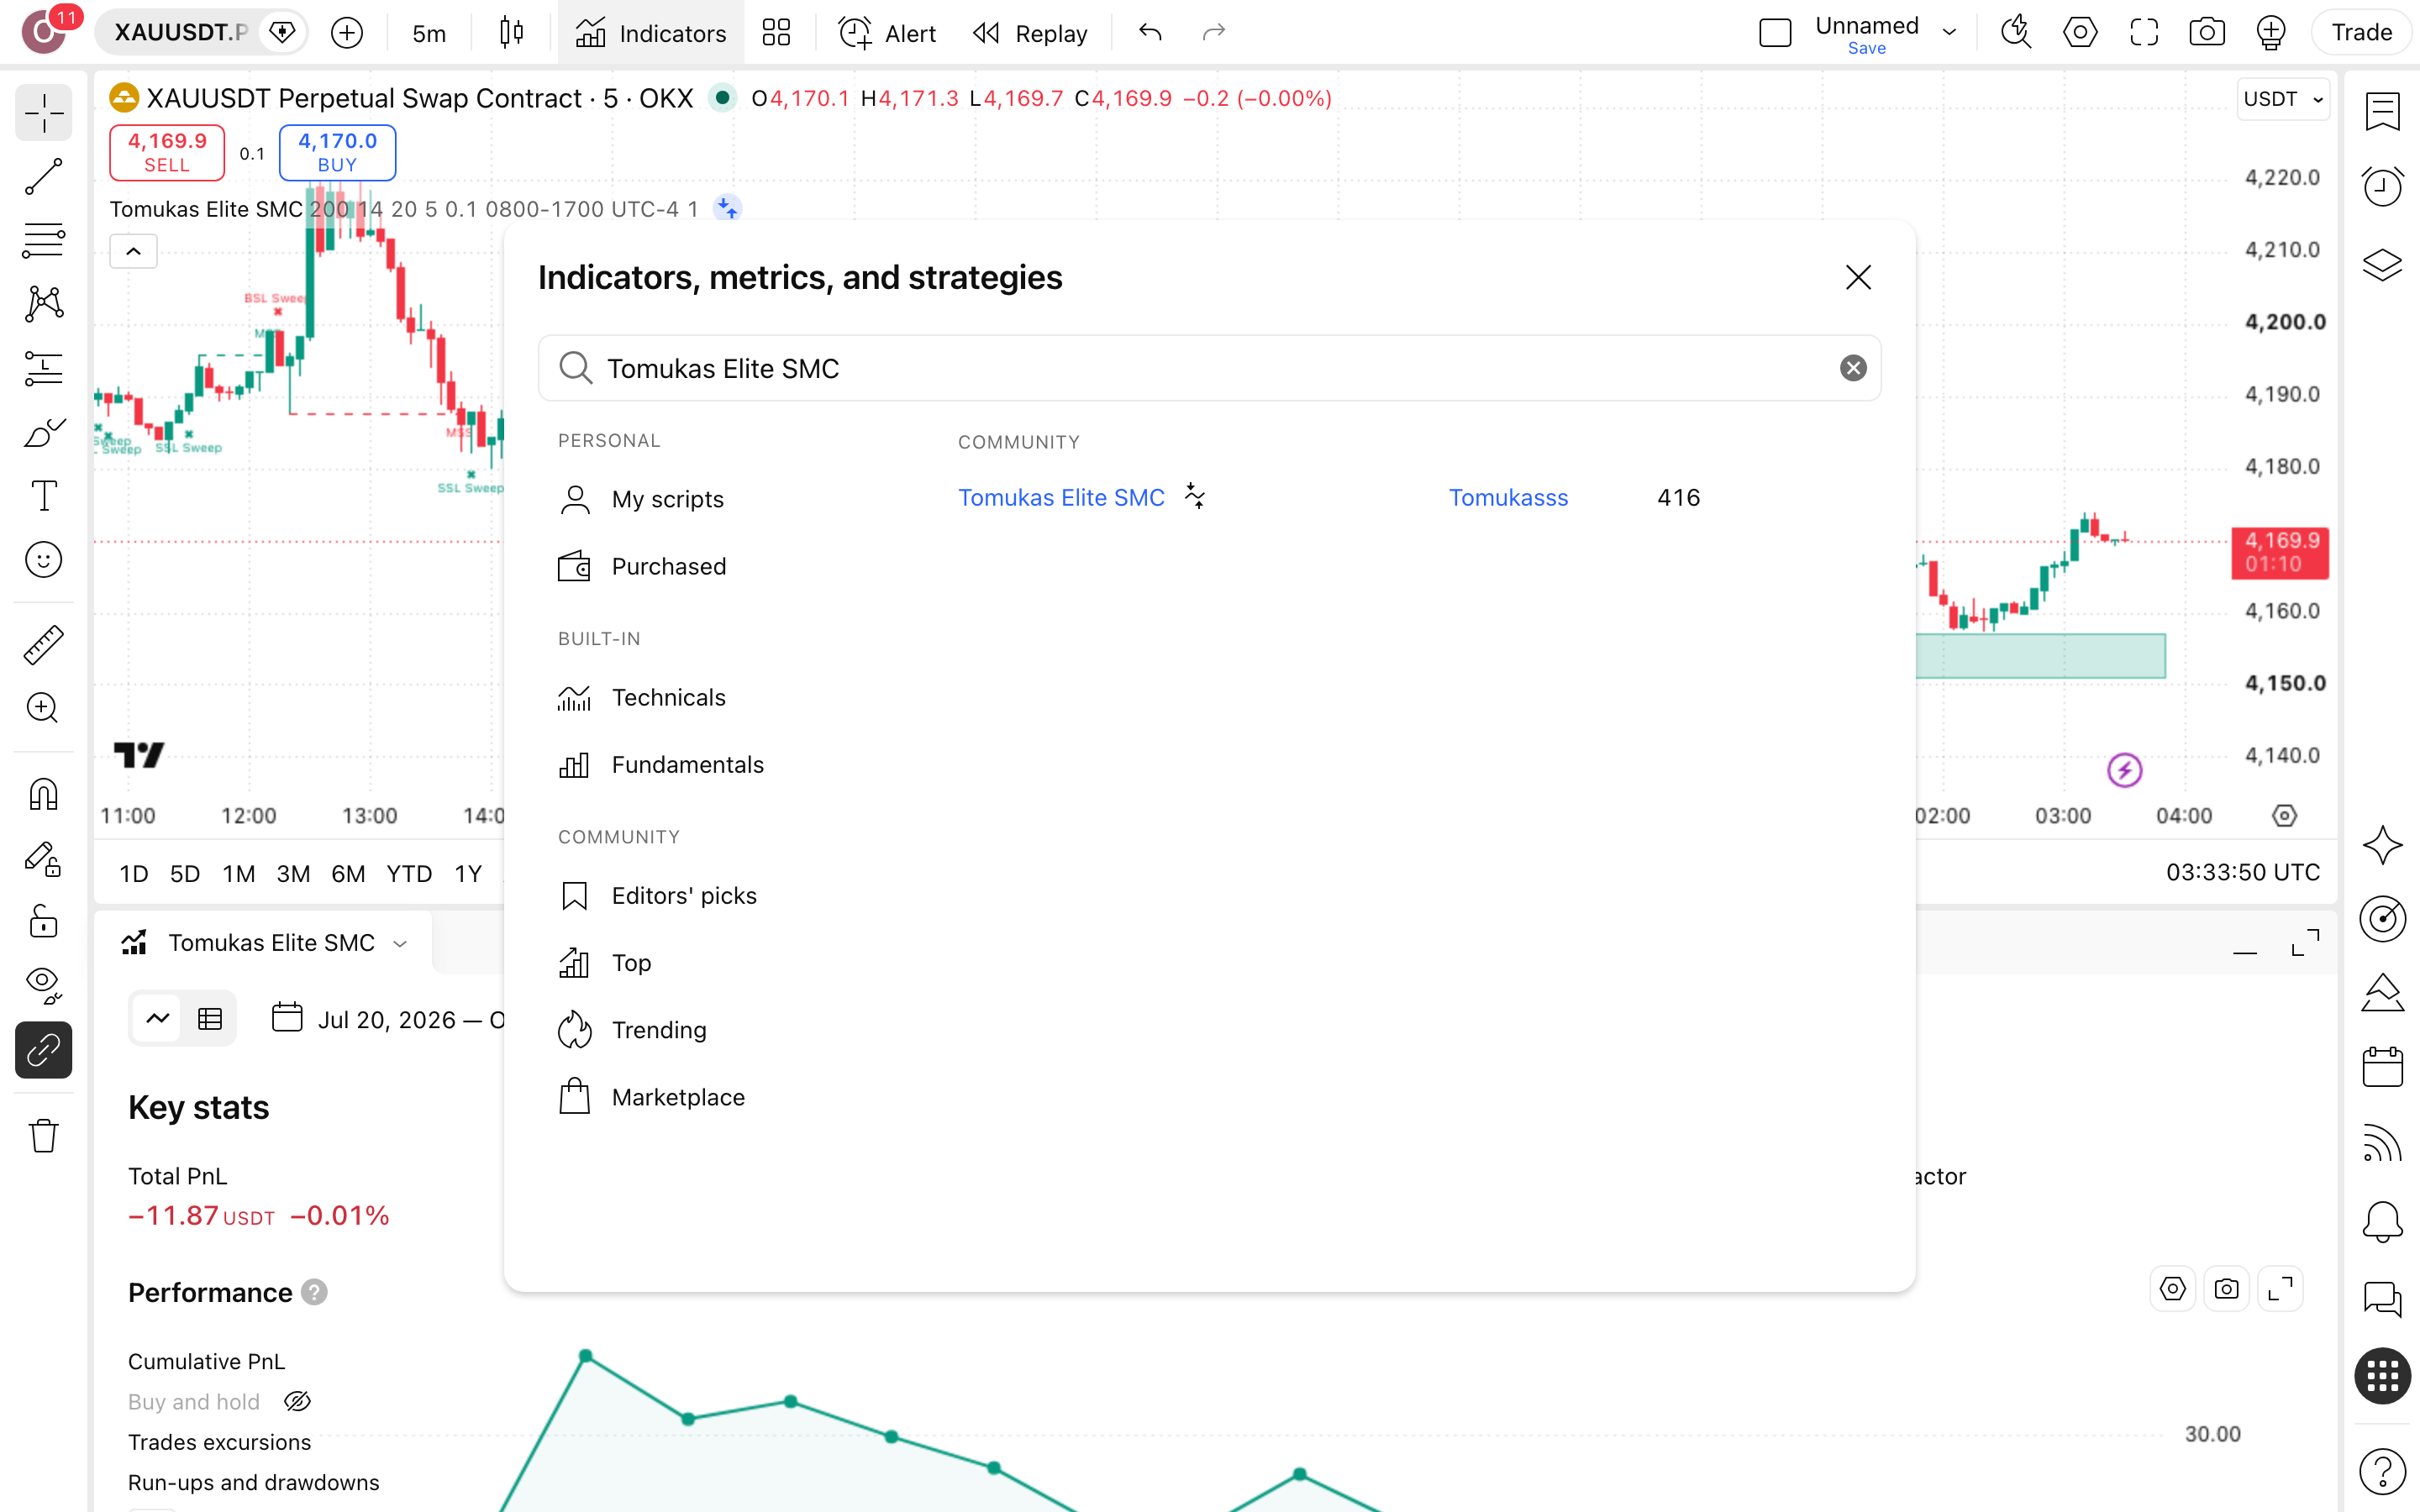Collapse the indicator legend chevron
Viewport: 2420px width, 1512px height.
point(133,251)
